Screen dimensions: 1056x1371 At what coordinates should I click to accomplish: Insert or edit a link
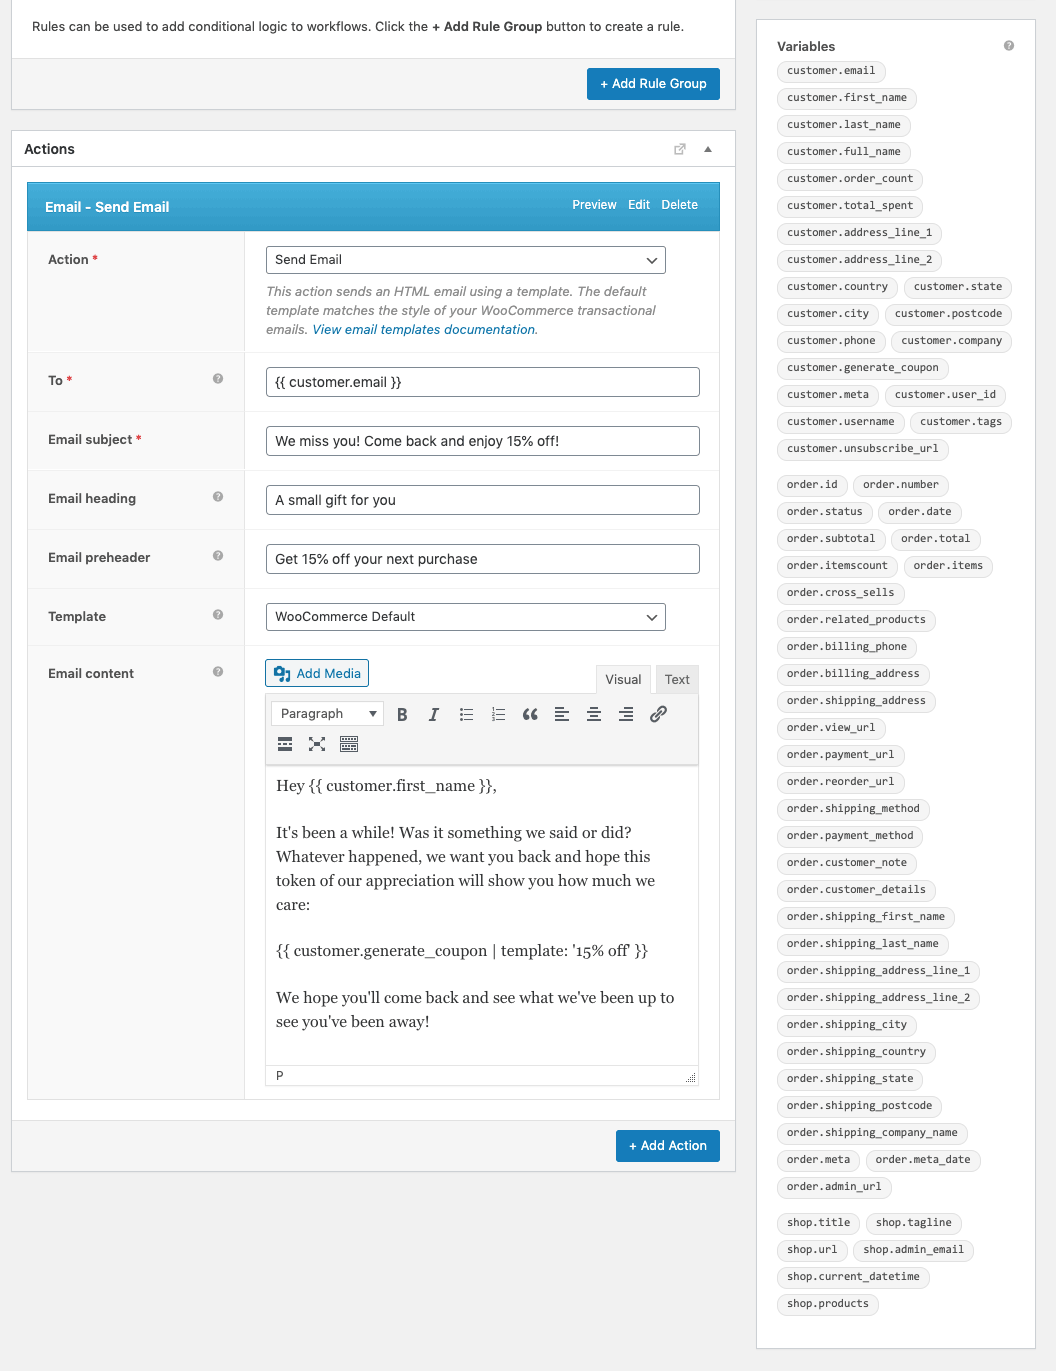point(658,714)
